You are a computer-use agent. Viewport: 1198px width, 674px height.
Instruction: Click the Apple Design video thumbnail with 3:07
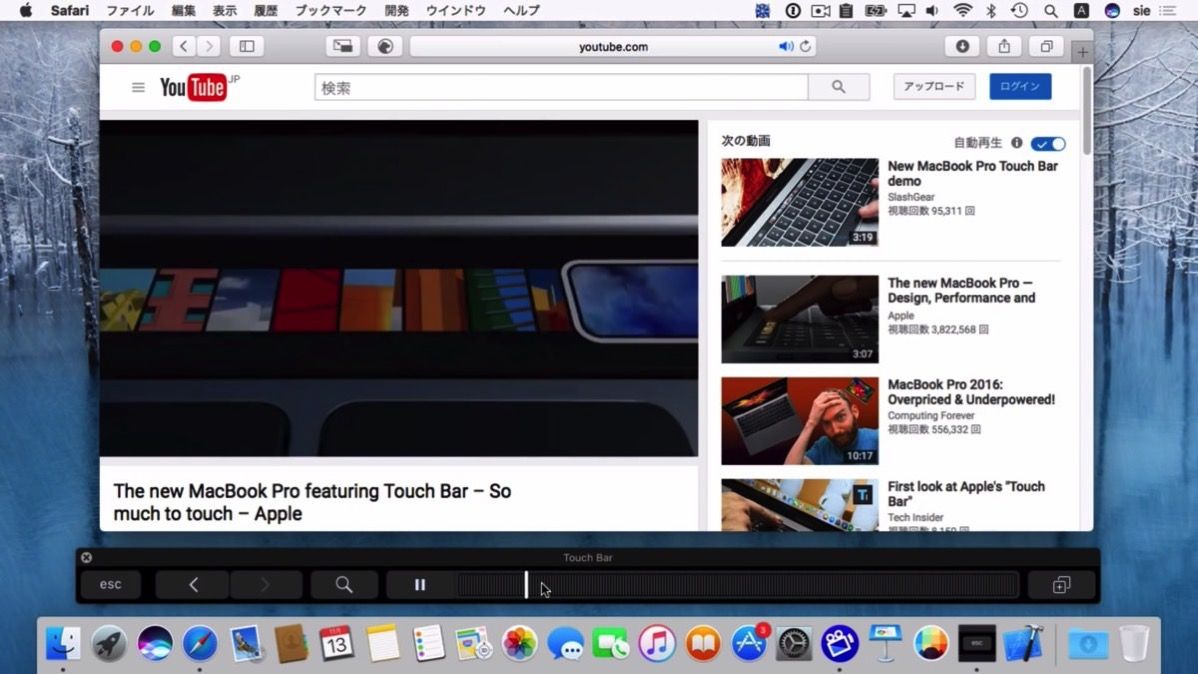coord(799,319)
